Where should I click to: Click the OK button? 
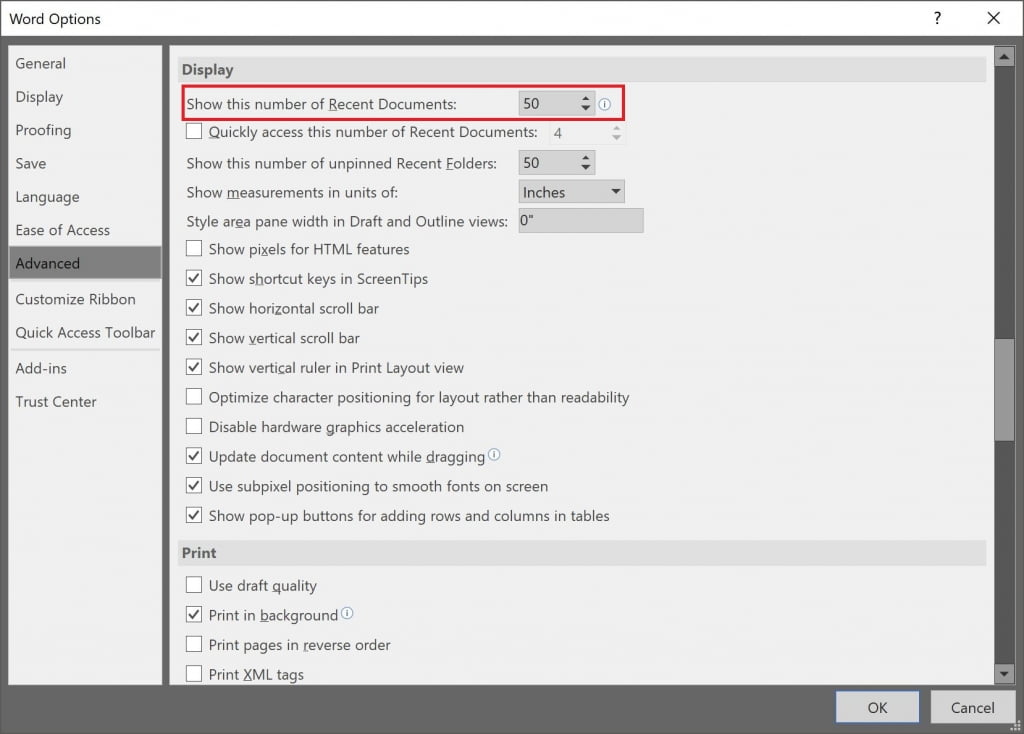tap(877, 707)
